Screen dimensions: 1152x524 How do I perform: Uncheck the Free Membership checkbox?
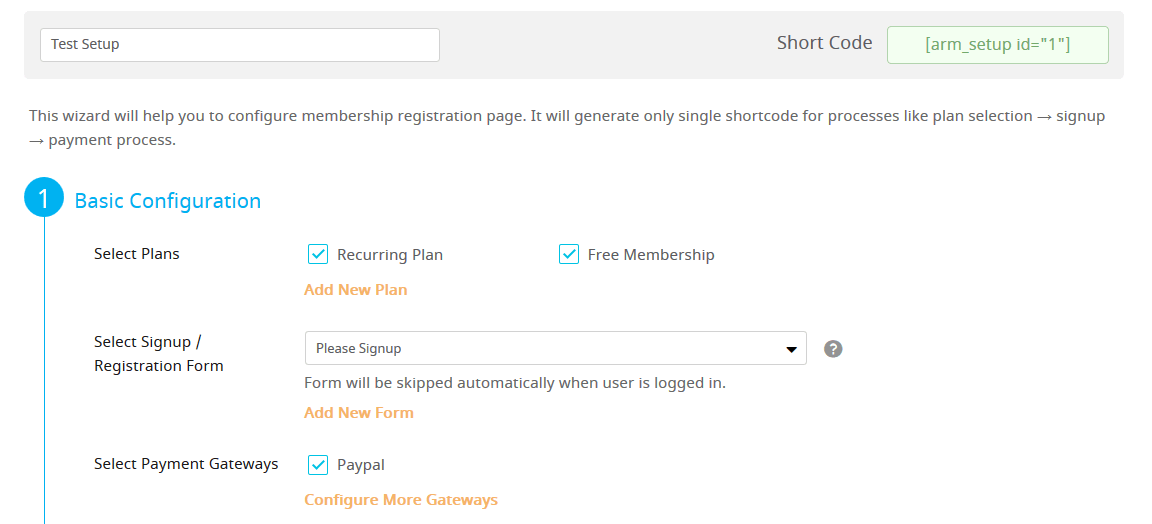point(569,254)
